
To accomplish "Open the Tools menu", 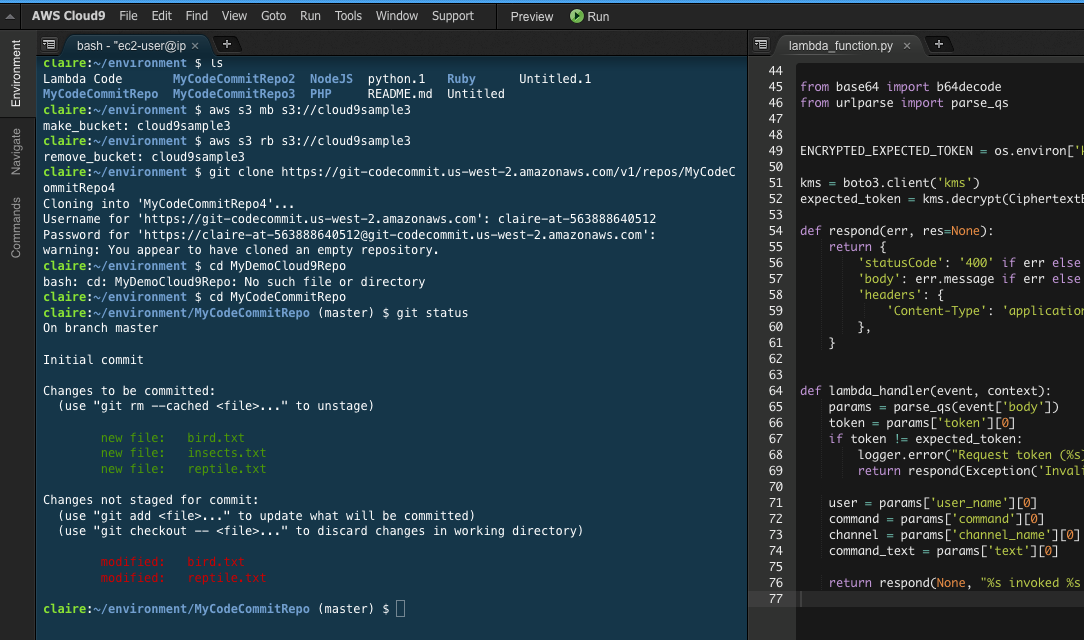I will [x=347, y=16].
